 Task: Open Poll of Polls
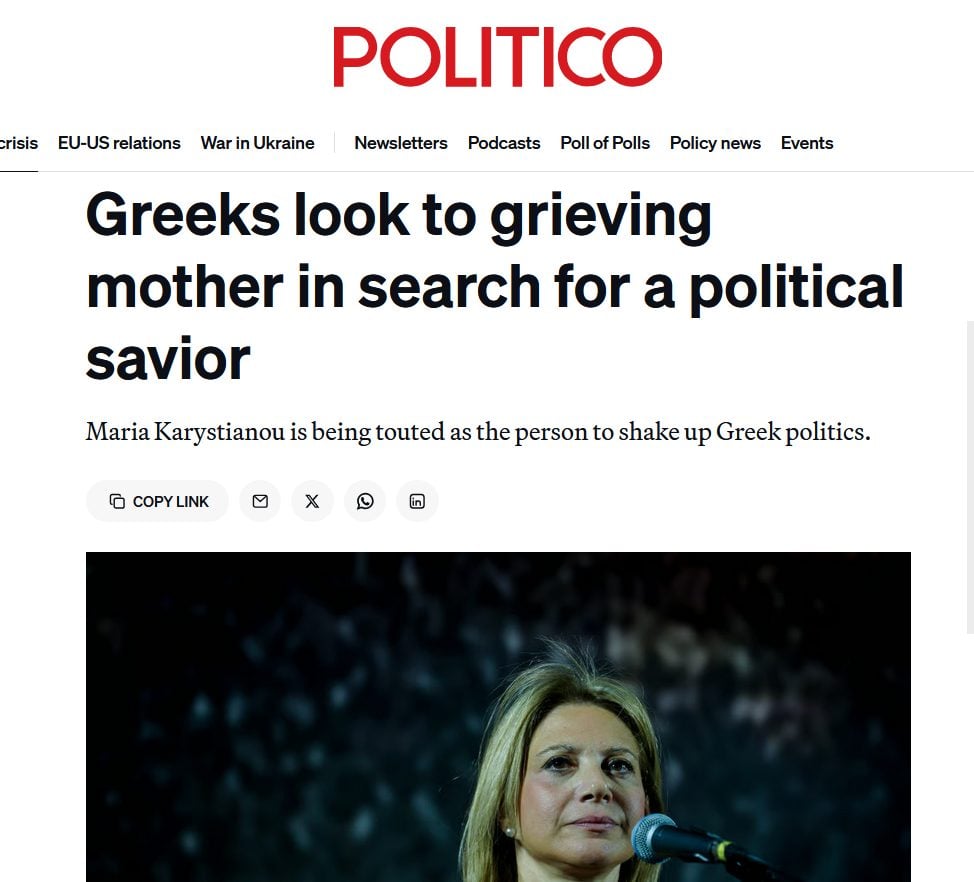tap(605, 143)
